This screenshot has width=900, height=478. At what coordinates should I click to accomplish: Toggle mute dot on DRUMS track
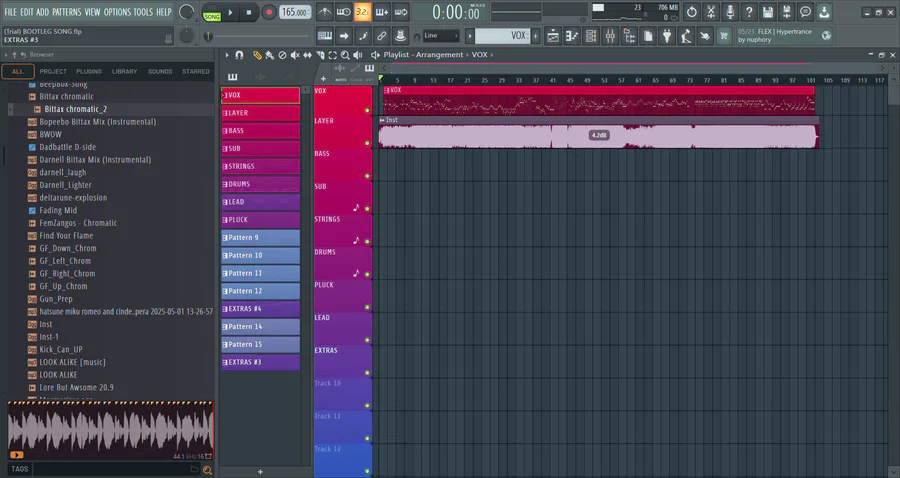pyautogui.click(x=367, y=274)
